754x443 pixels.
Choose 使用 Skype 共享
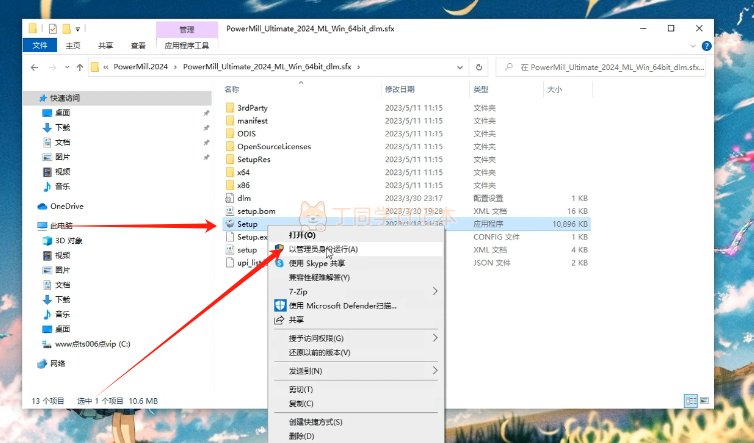pos(317,263)
